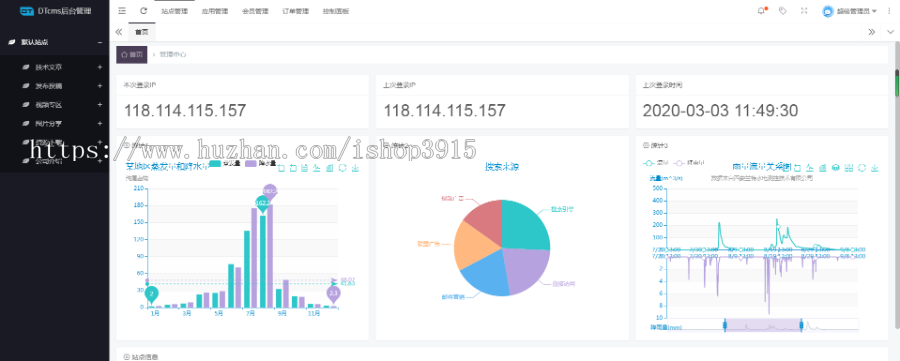900x361 pixels.
Task: Click the zoom reset icon in bar chart toolbox
Action: click(293, 168)
